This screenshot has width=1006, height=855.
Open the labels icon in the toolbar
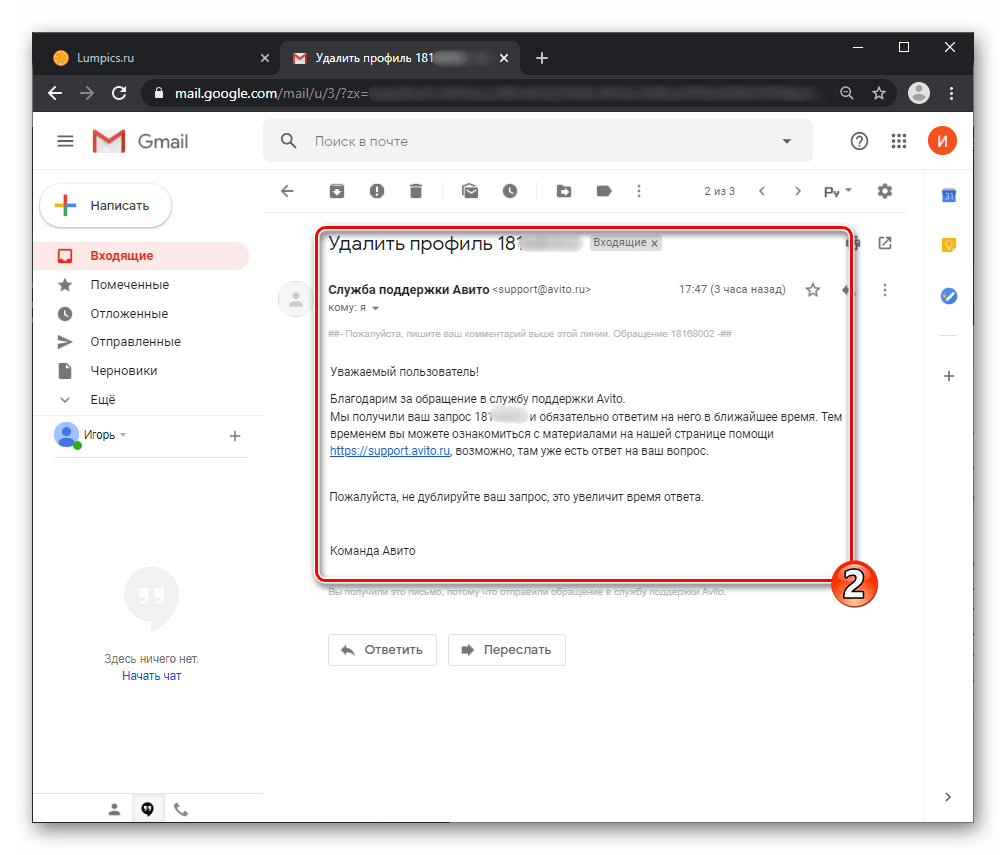(x=604, y=191)
